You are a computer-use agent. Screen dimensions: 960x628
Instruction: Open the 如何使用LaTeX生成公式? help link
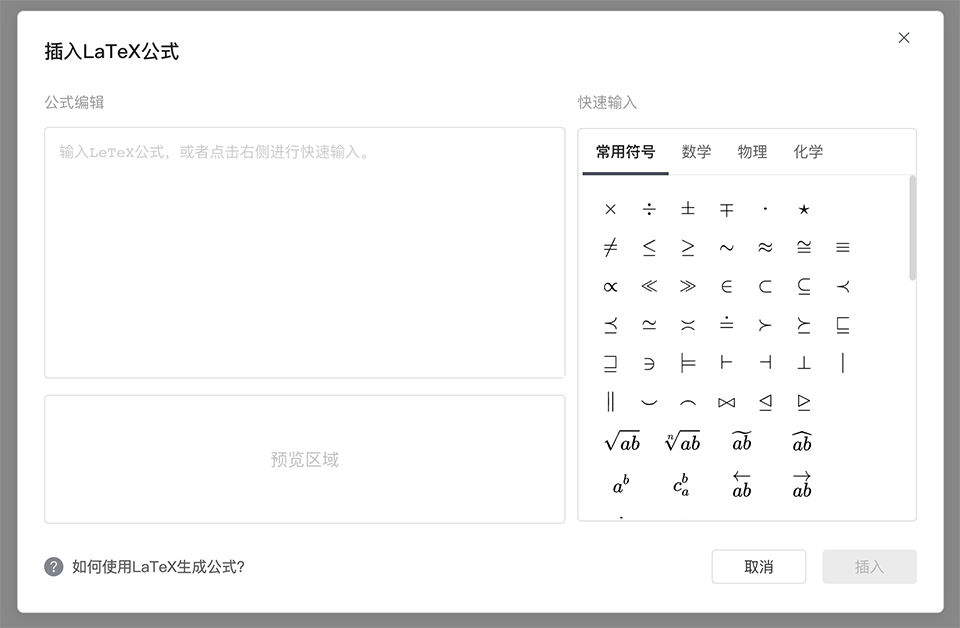(x=158, y=567)
